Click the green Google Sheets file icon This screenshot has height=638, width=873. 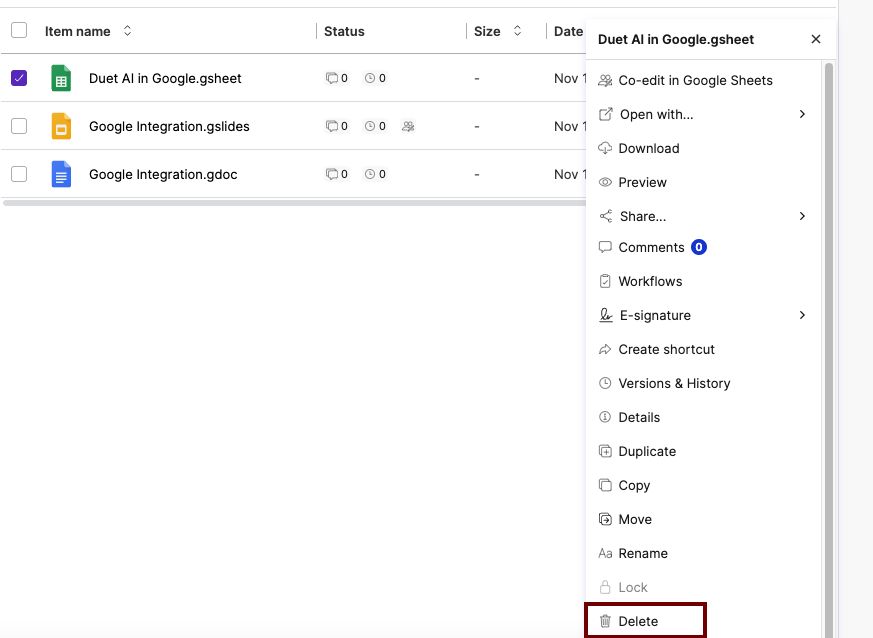pyautogui.click(x=61, y=78)
